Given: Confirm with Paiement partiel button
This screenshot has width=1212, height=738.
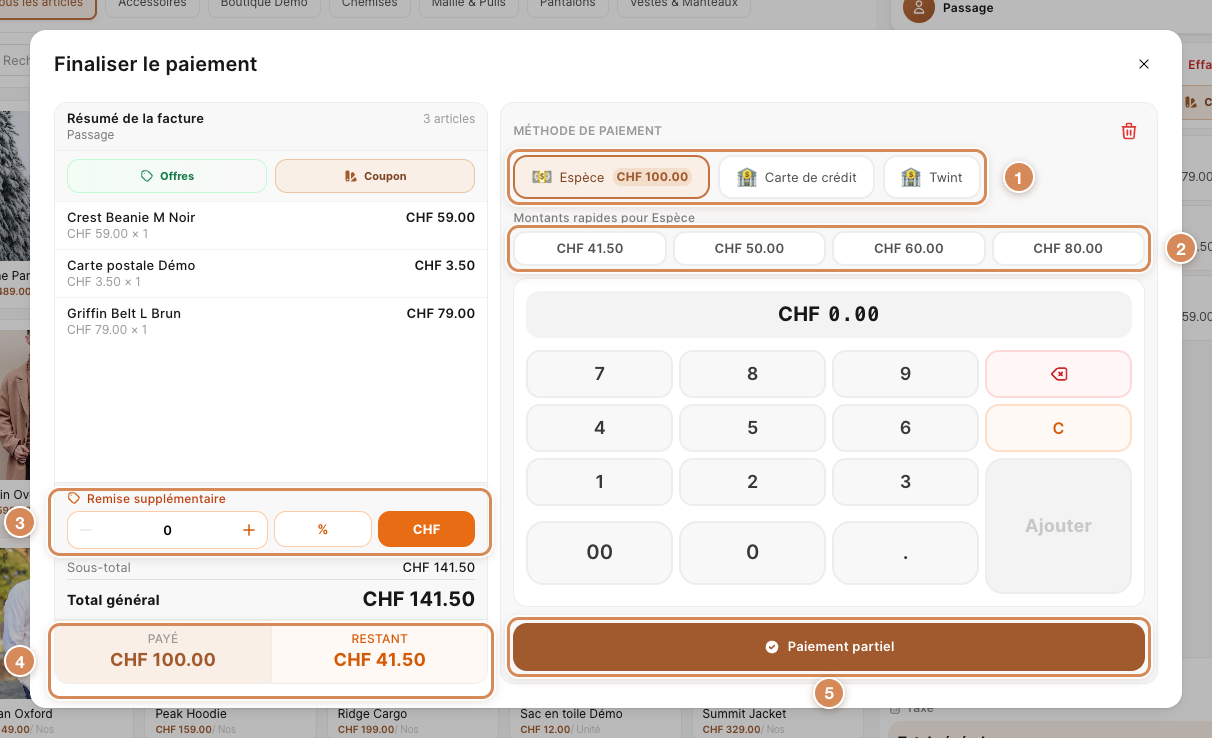Looking at the screenshot, I should [x=829, y=647].
